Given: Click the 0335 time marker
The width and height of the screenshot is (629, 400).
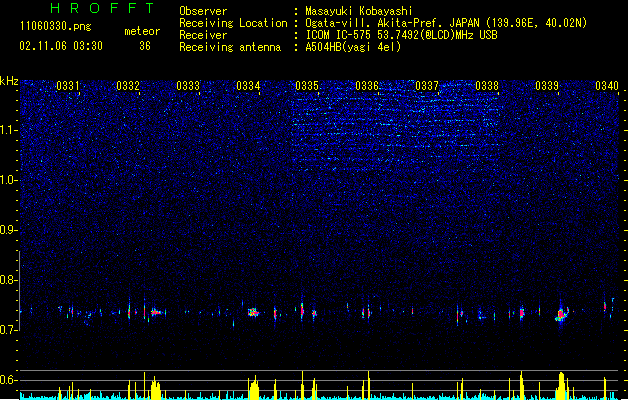Looking at the screenshot, I should pyautogui.click(x=307, y=86).
